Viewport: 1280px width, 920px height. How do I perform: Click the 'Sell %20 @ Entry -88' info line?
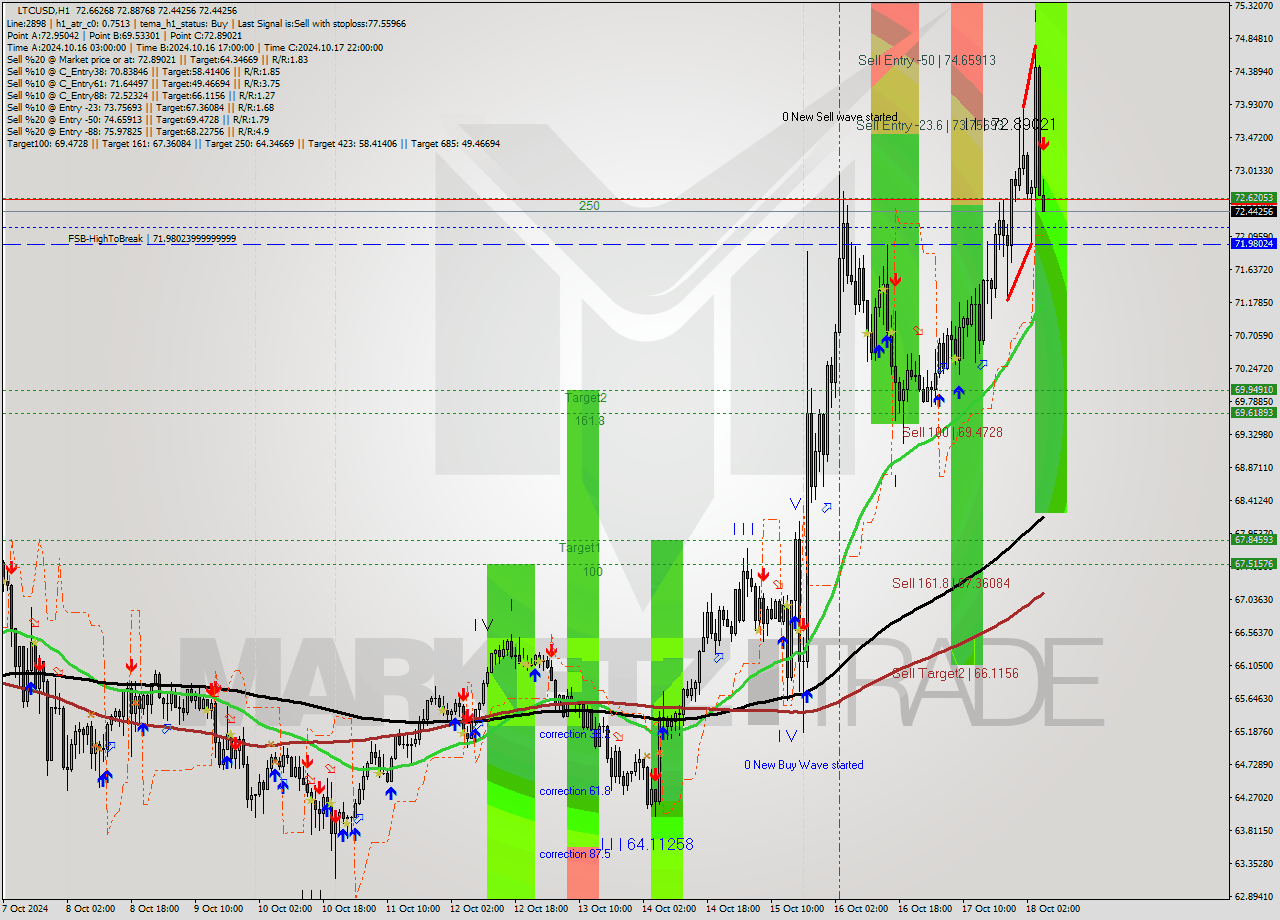click(x=137, y=131)
